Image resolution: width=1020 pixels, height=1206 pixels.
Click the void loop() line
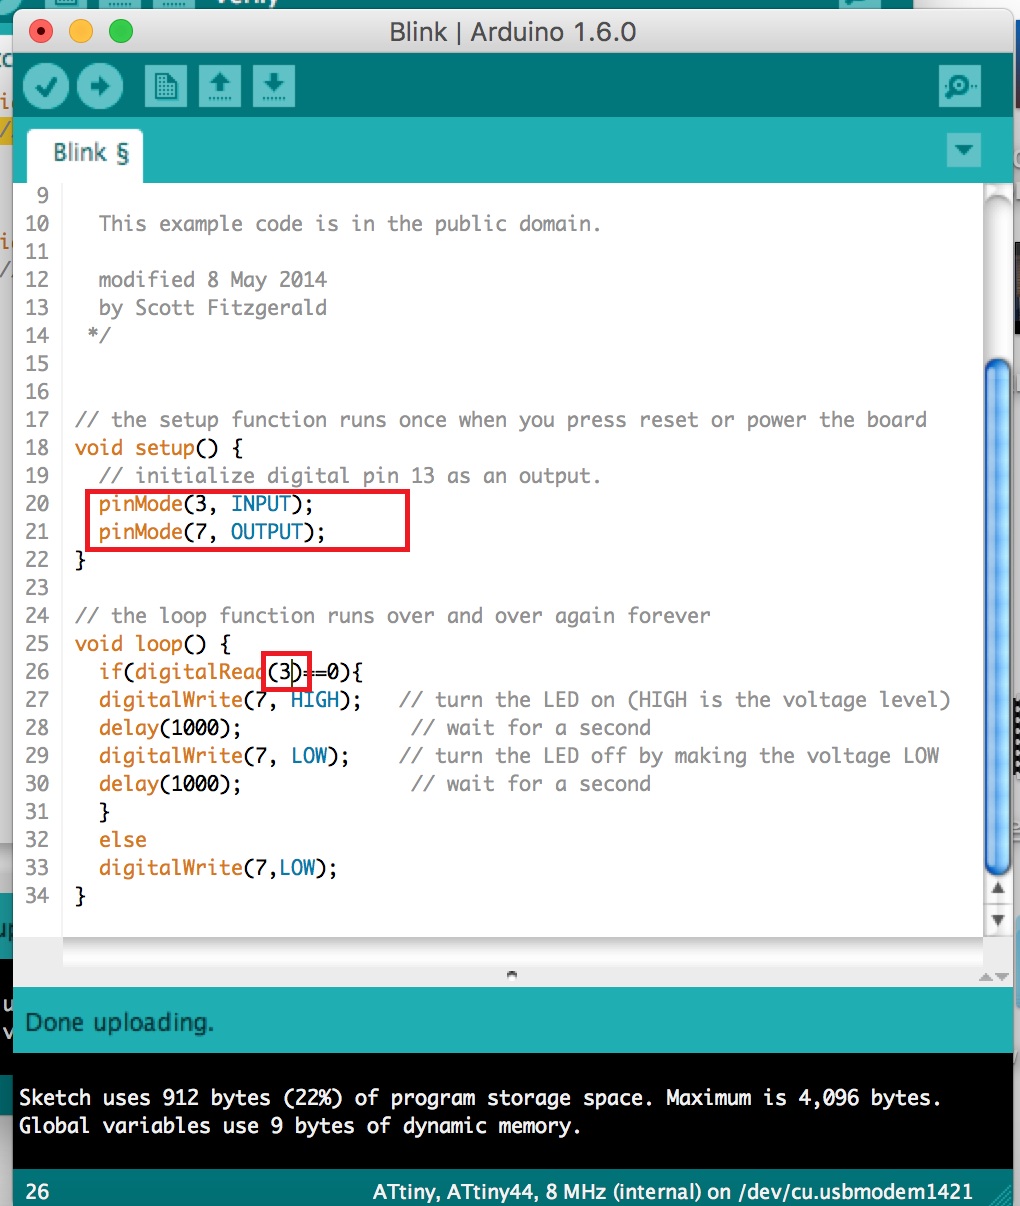click(x=153, y=644)
